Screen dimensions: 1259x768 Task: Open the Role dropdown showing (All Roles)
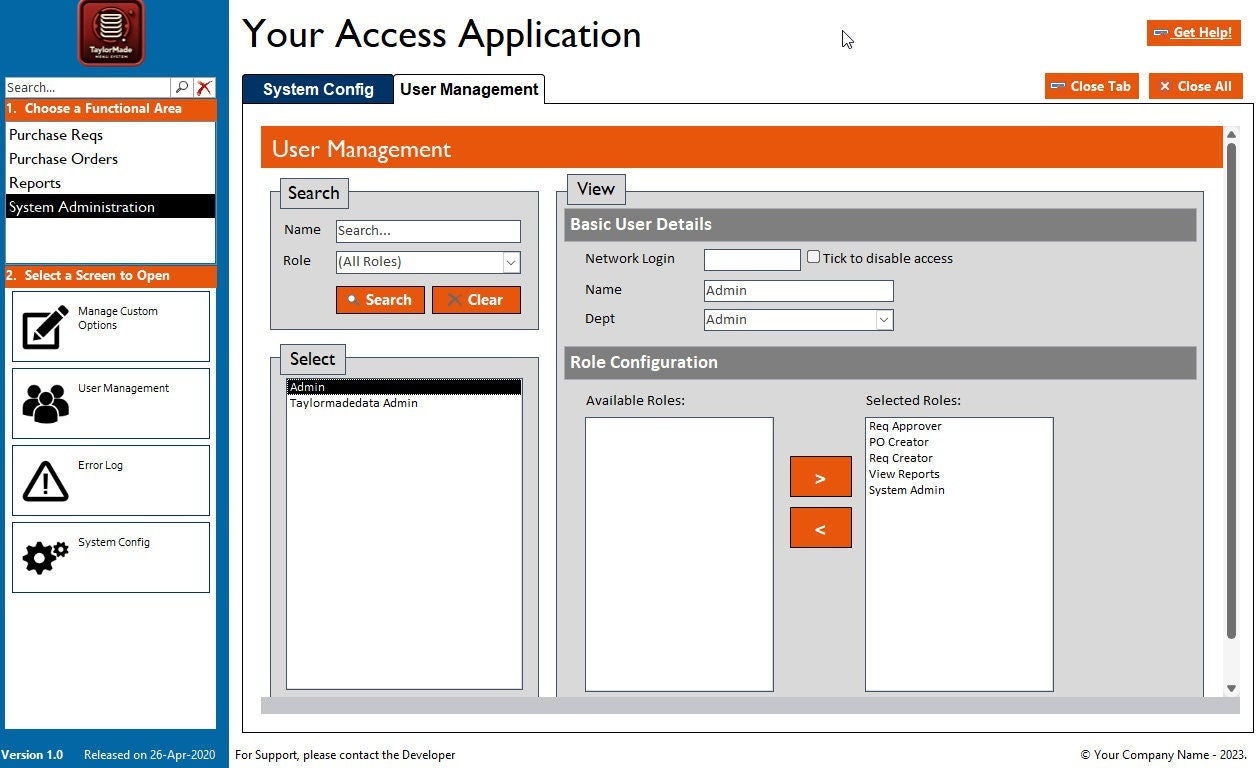[x=511, y=261]
